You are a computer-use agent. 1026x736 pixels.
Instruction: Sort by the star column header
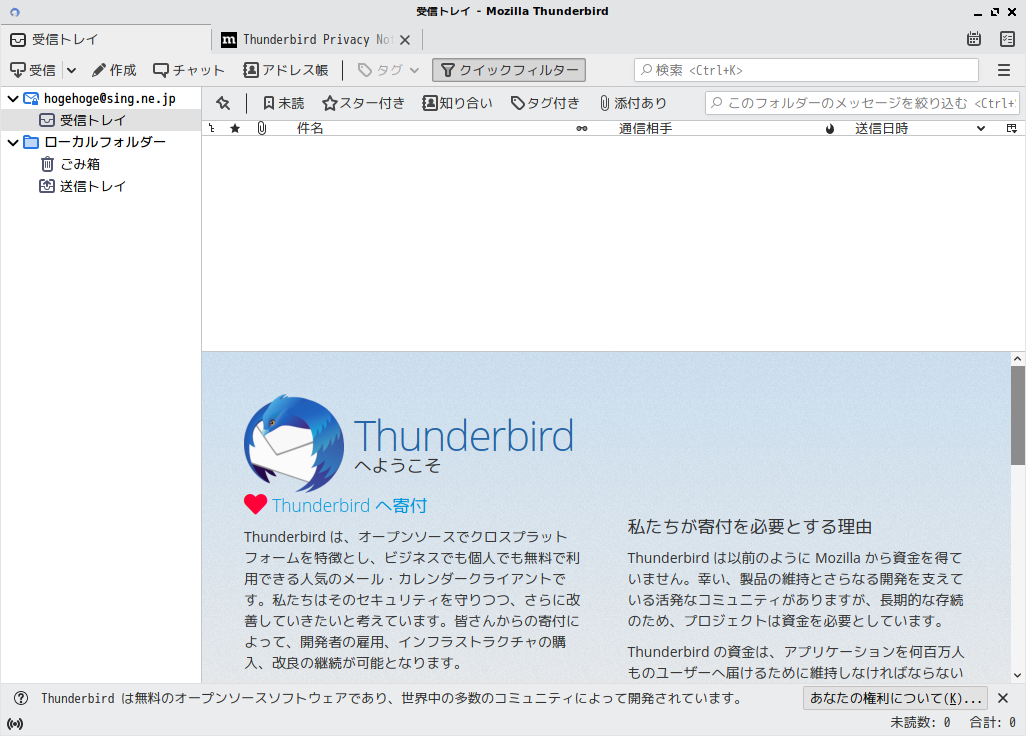[x=236, y=128]
